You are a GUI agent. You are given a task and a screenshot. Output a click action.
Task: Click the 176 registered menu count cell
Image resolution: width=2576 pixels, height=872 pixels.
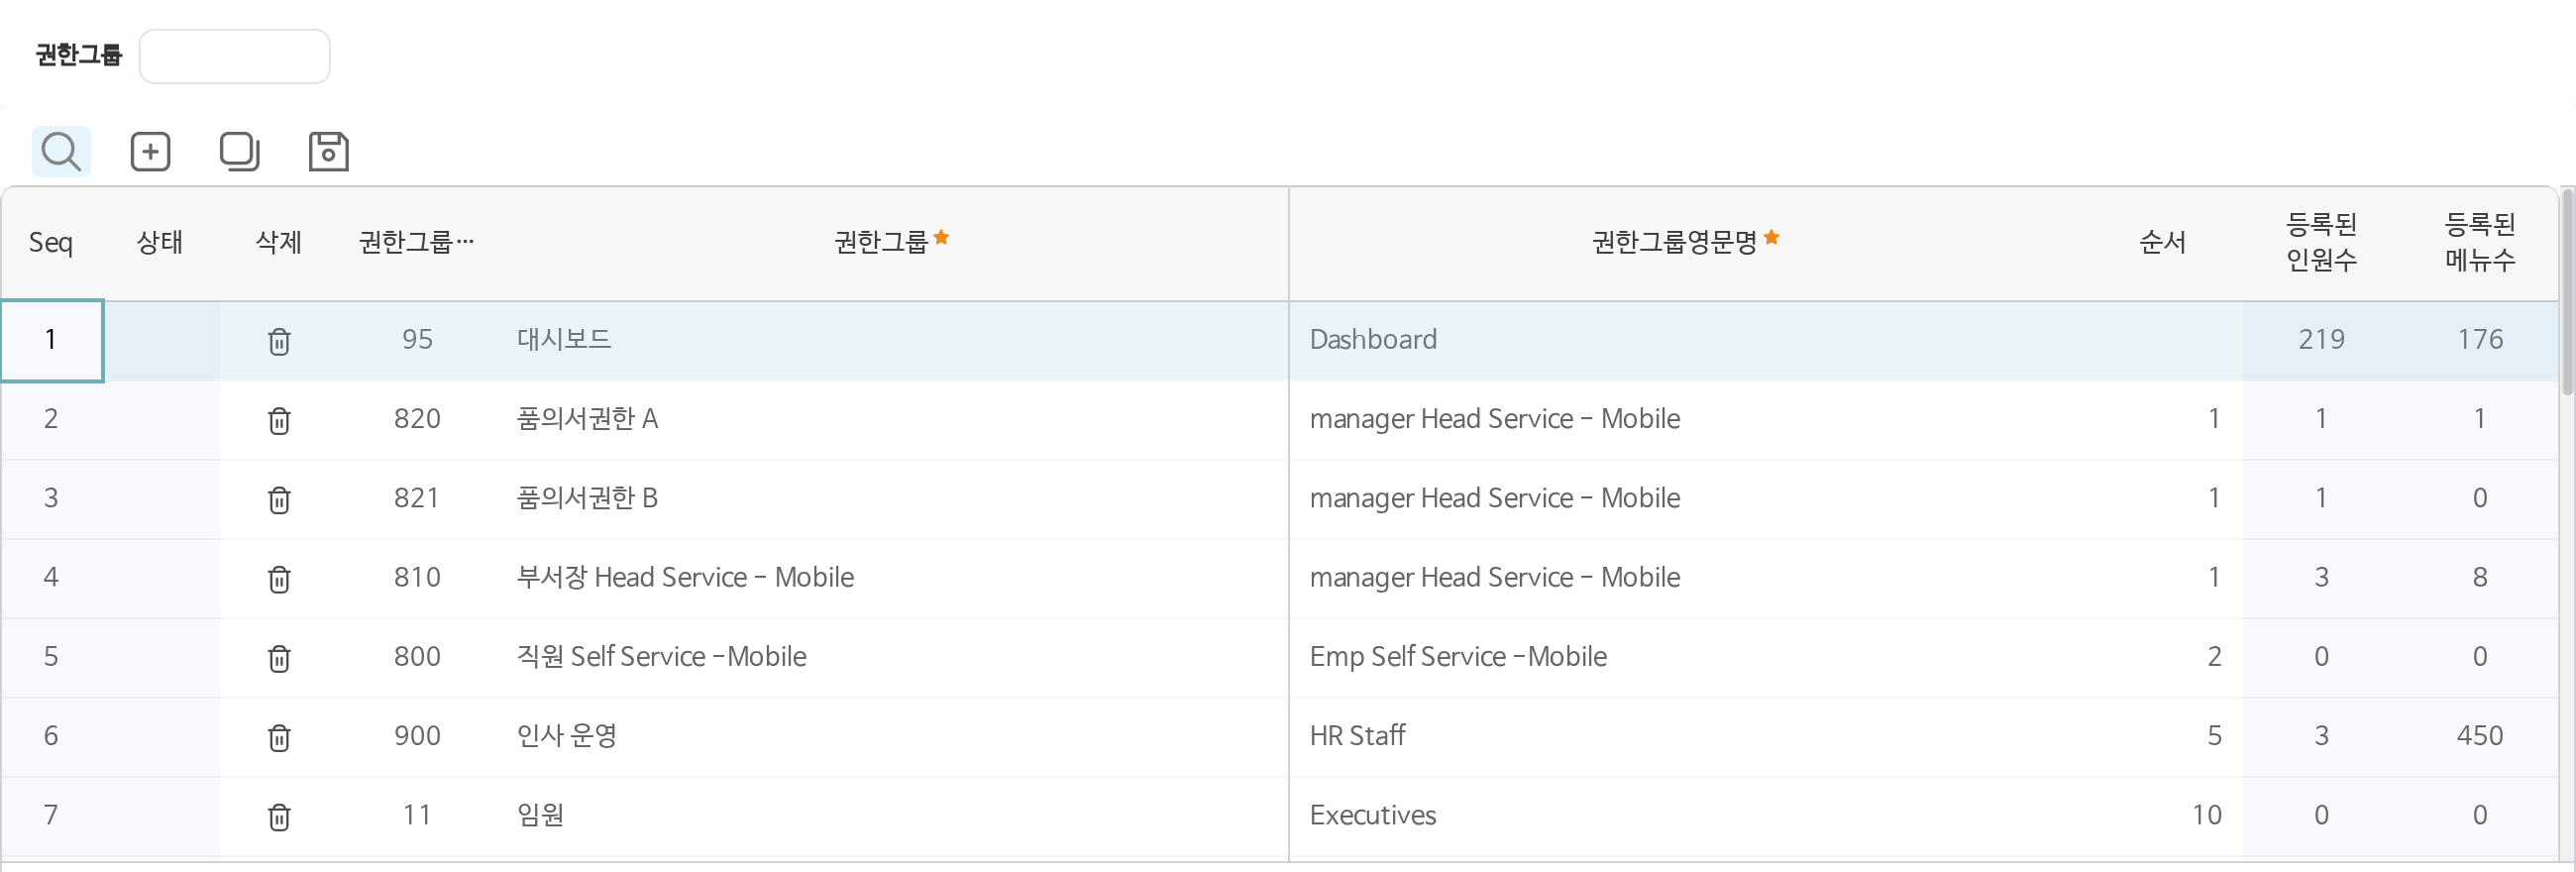[x=2480, y=340]
